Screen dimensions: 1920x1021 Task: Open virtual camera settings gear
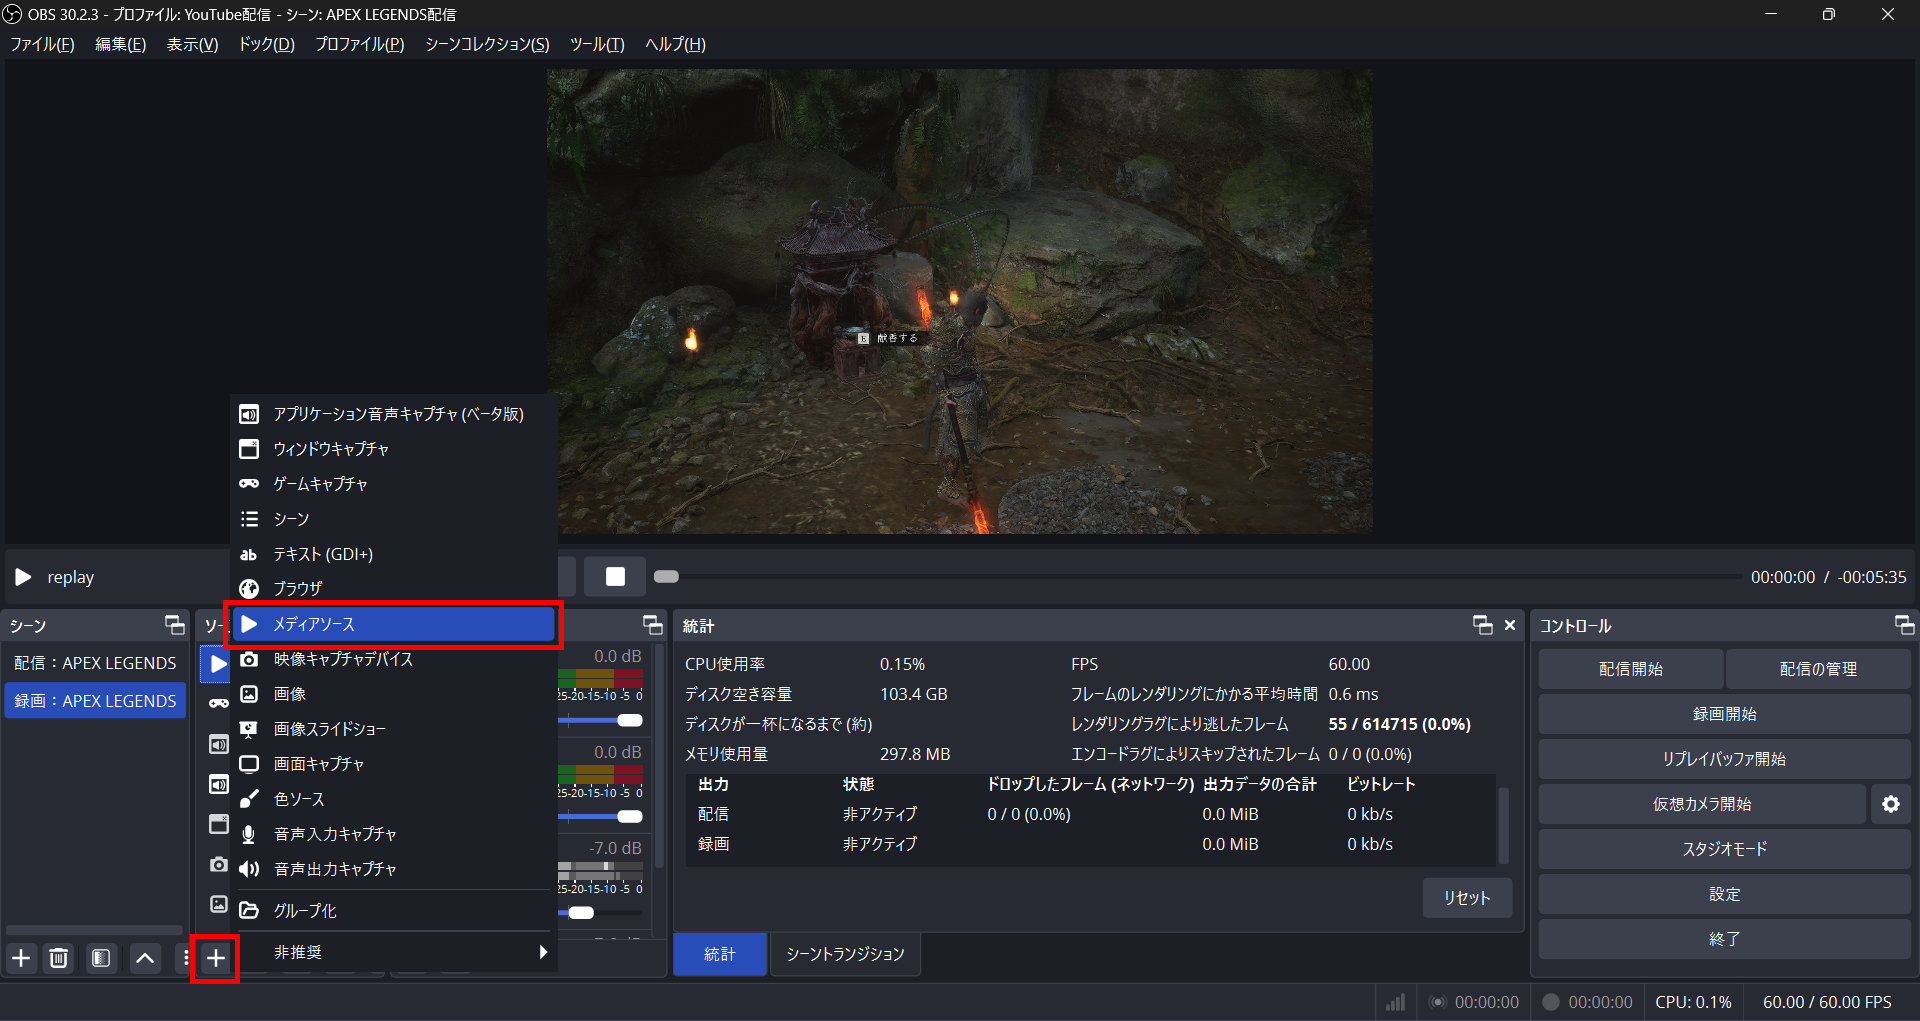1890,804
